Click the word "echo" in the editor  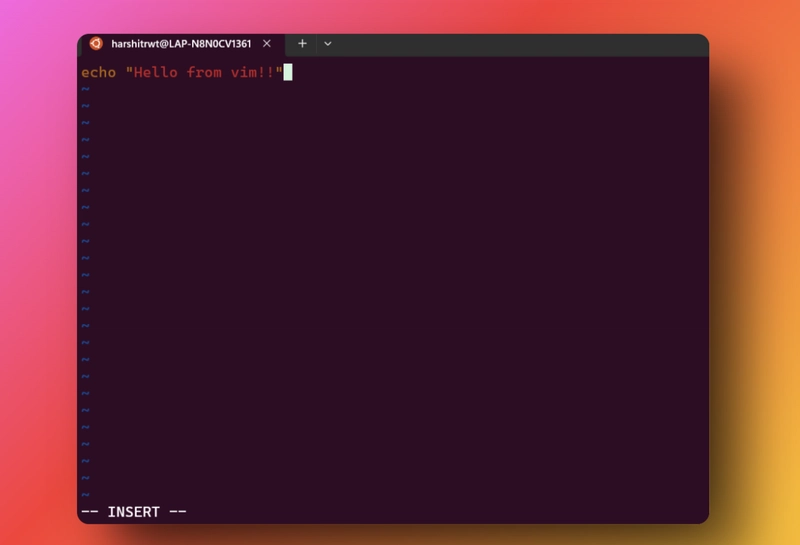point(98,72)
